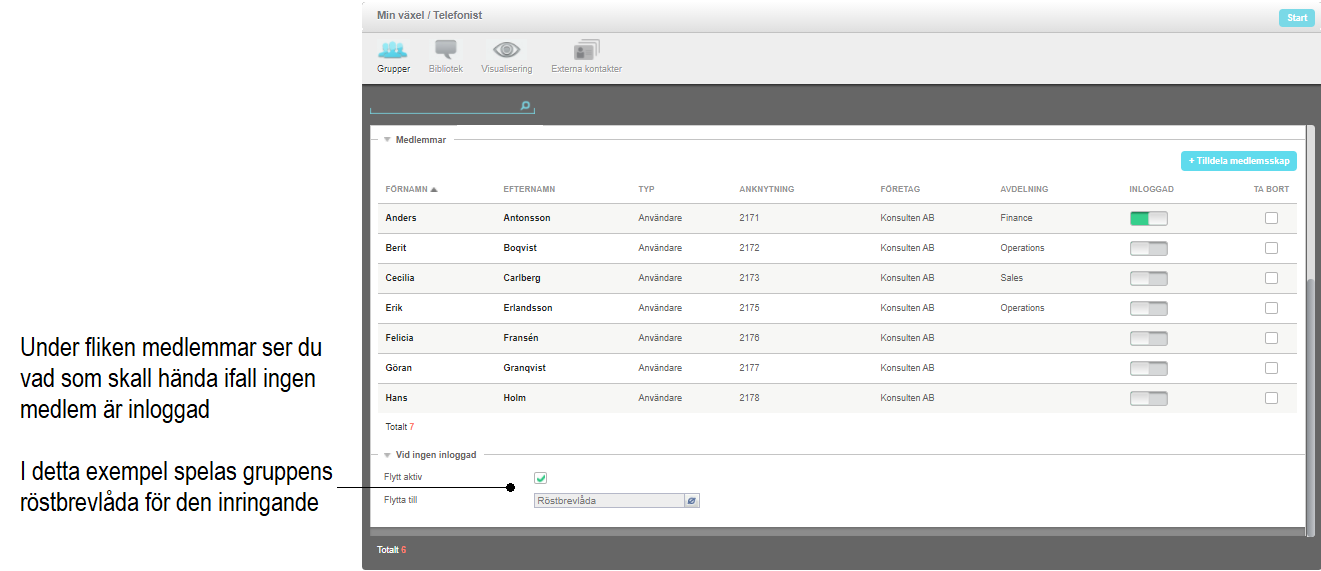Click Finance department cell

(x=1016, y=218)
